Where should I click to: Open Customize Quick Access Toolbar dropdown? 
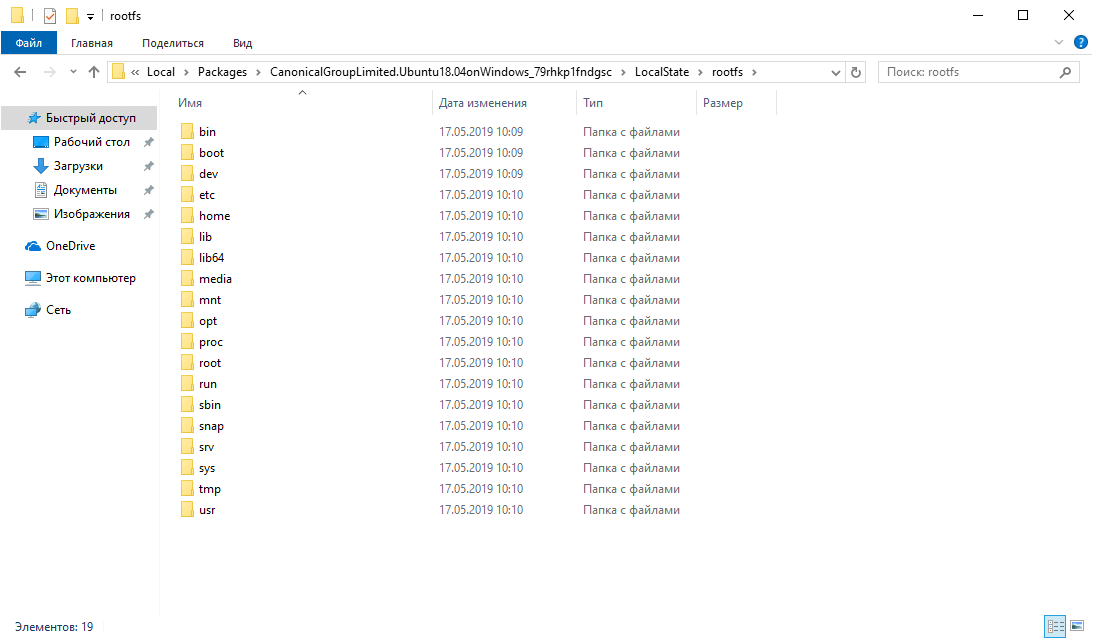click(90, 17)
